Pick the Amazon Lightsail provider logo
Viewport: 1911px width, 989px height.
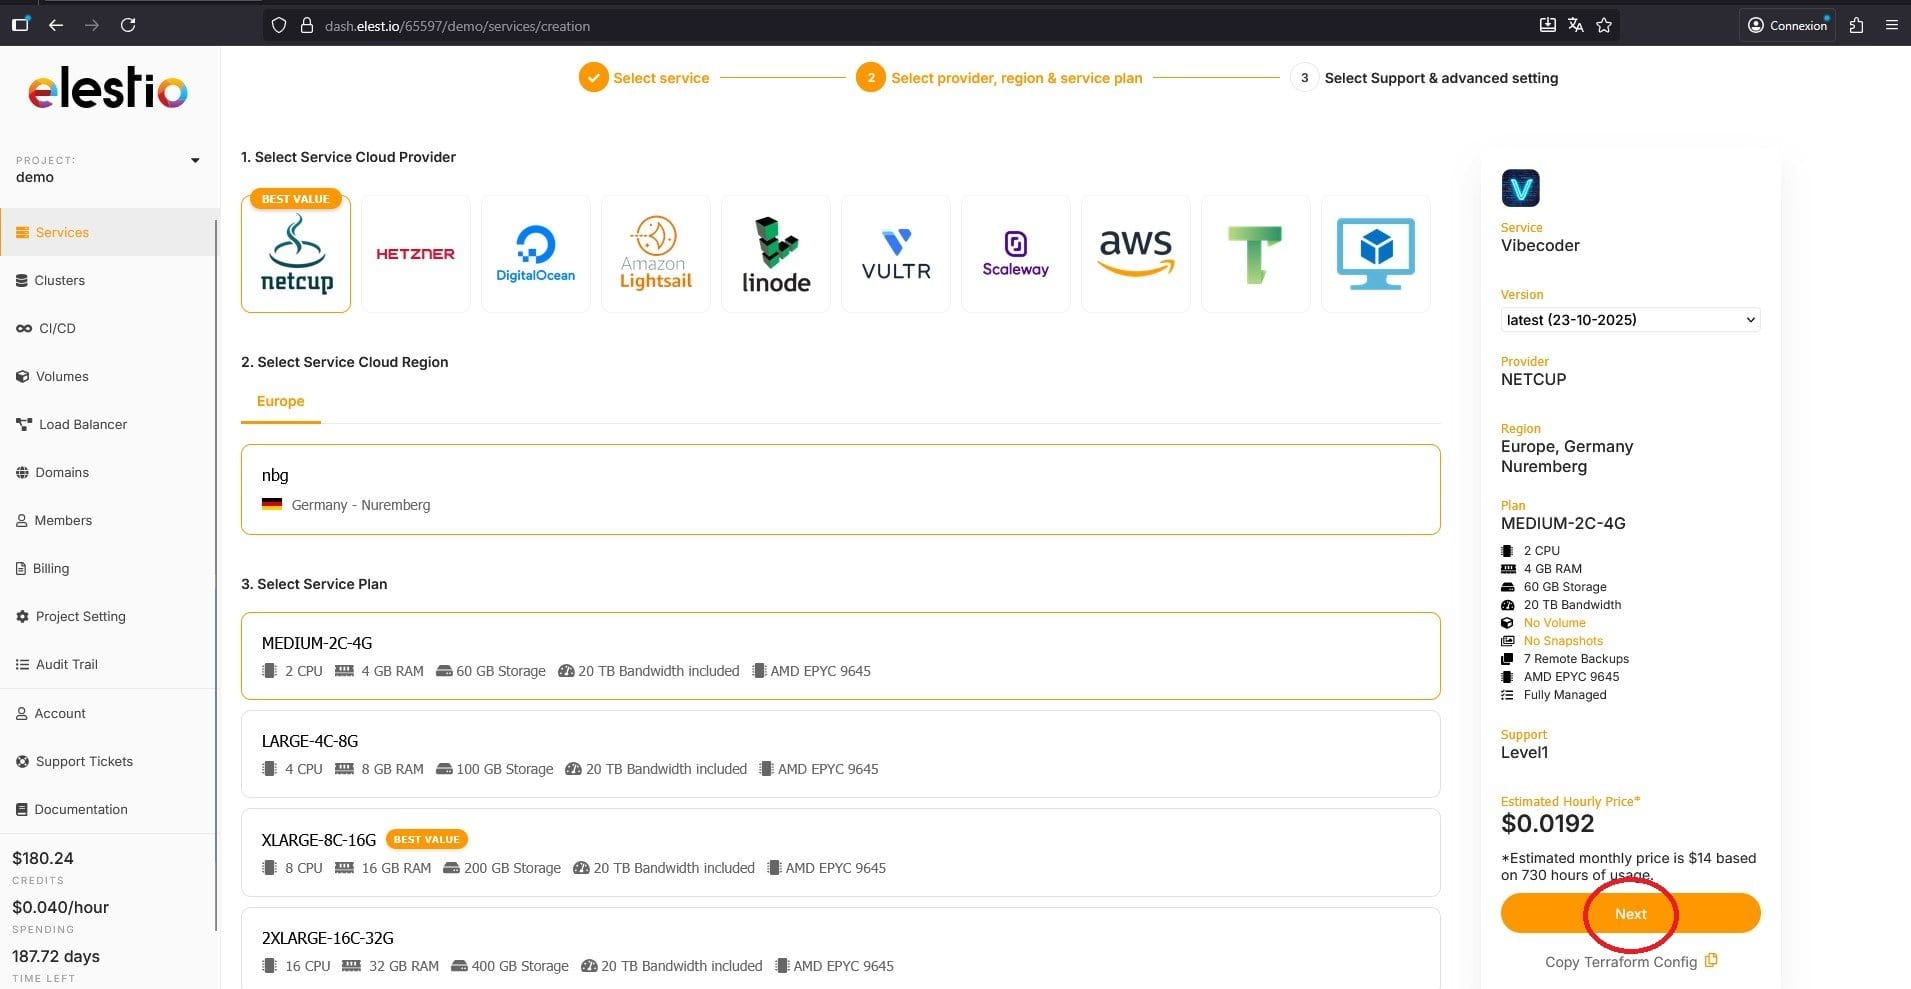coord(655,254)
